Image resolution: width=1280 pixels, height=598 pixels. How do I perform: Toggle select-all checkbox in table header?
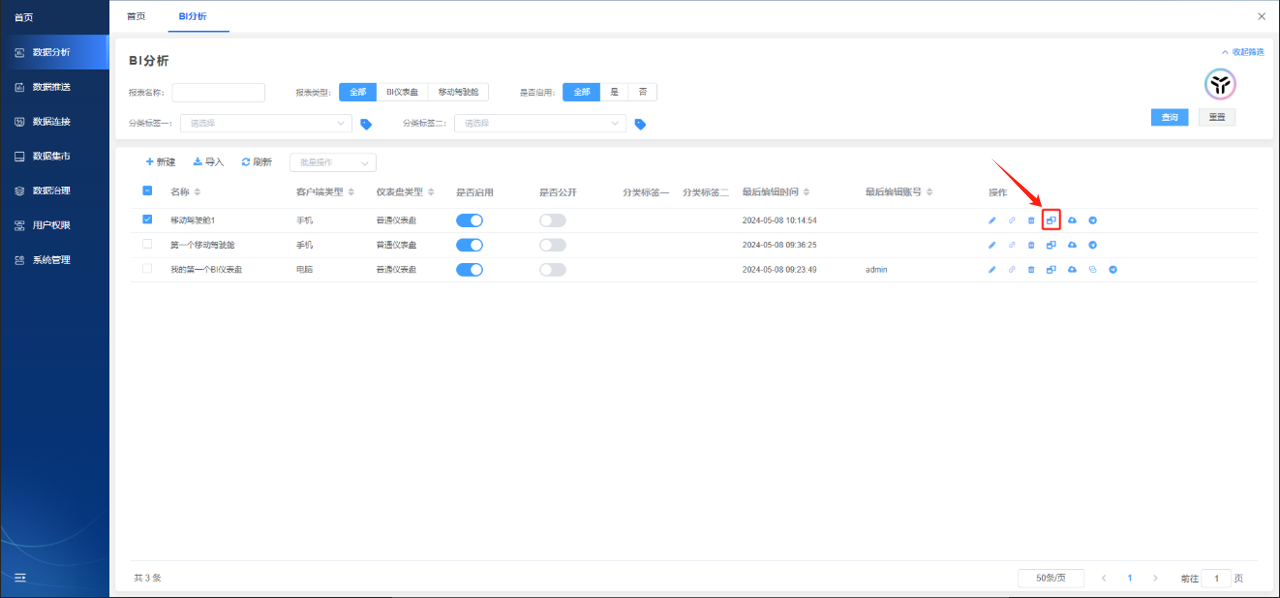coord(148,191)
